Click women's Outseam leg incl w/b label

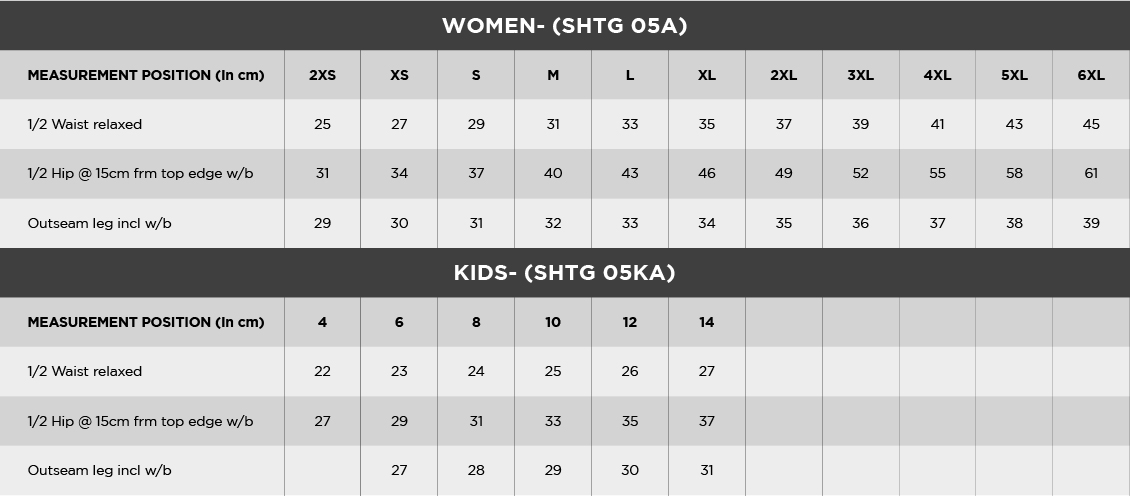coord(99,223)
